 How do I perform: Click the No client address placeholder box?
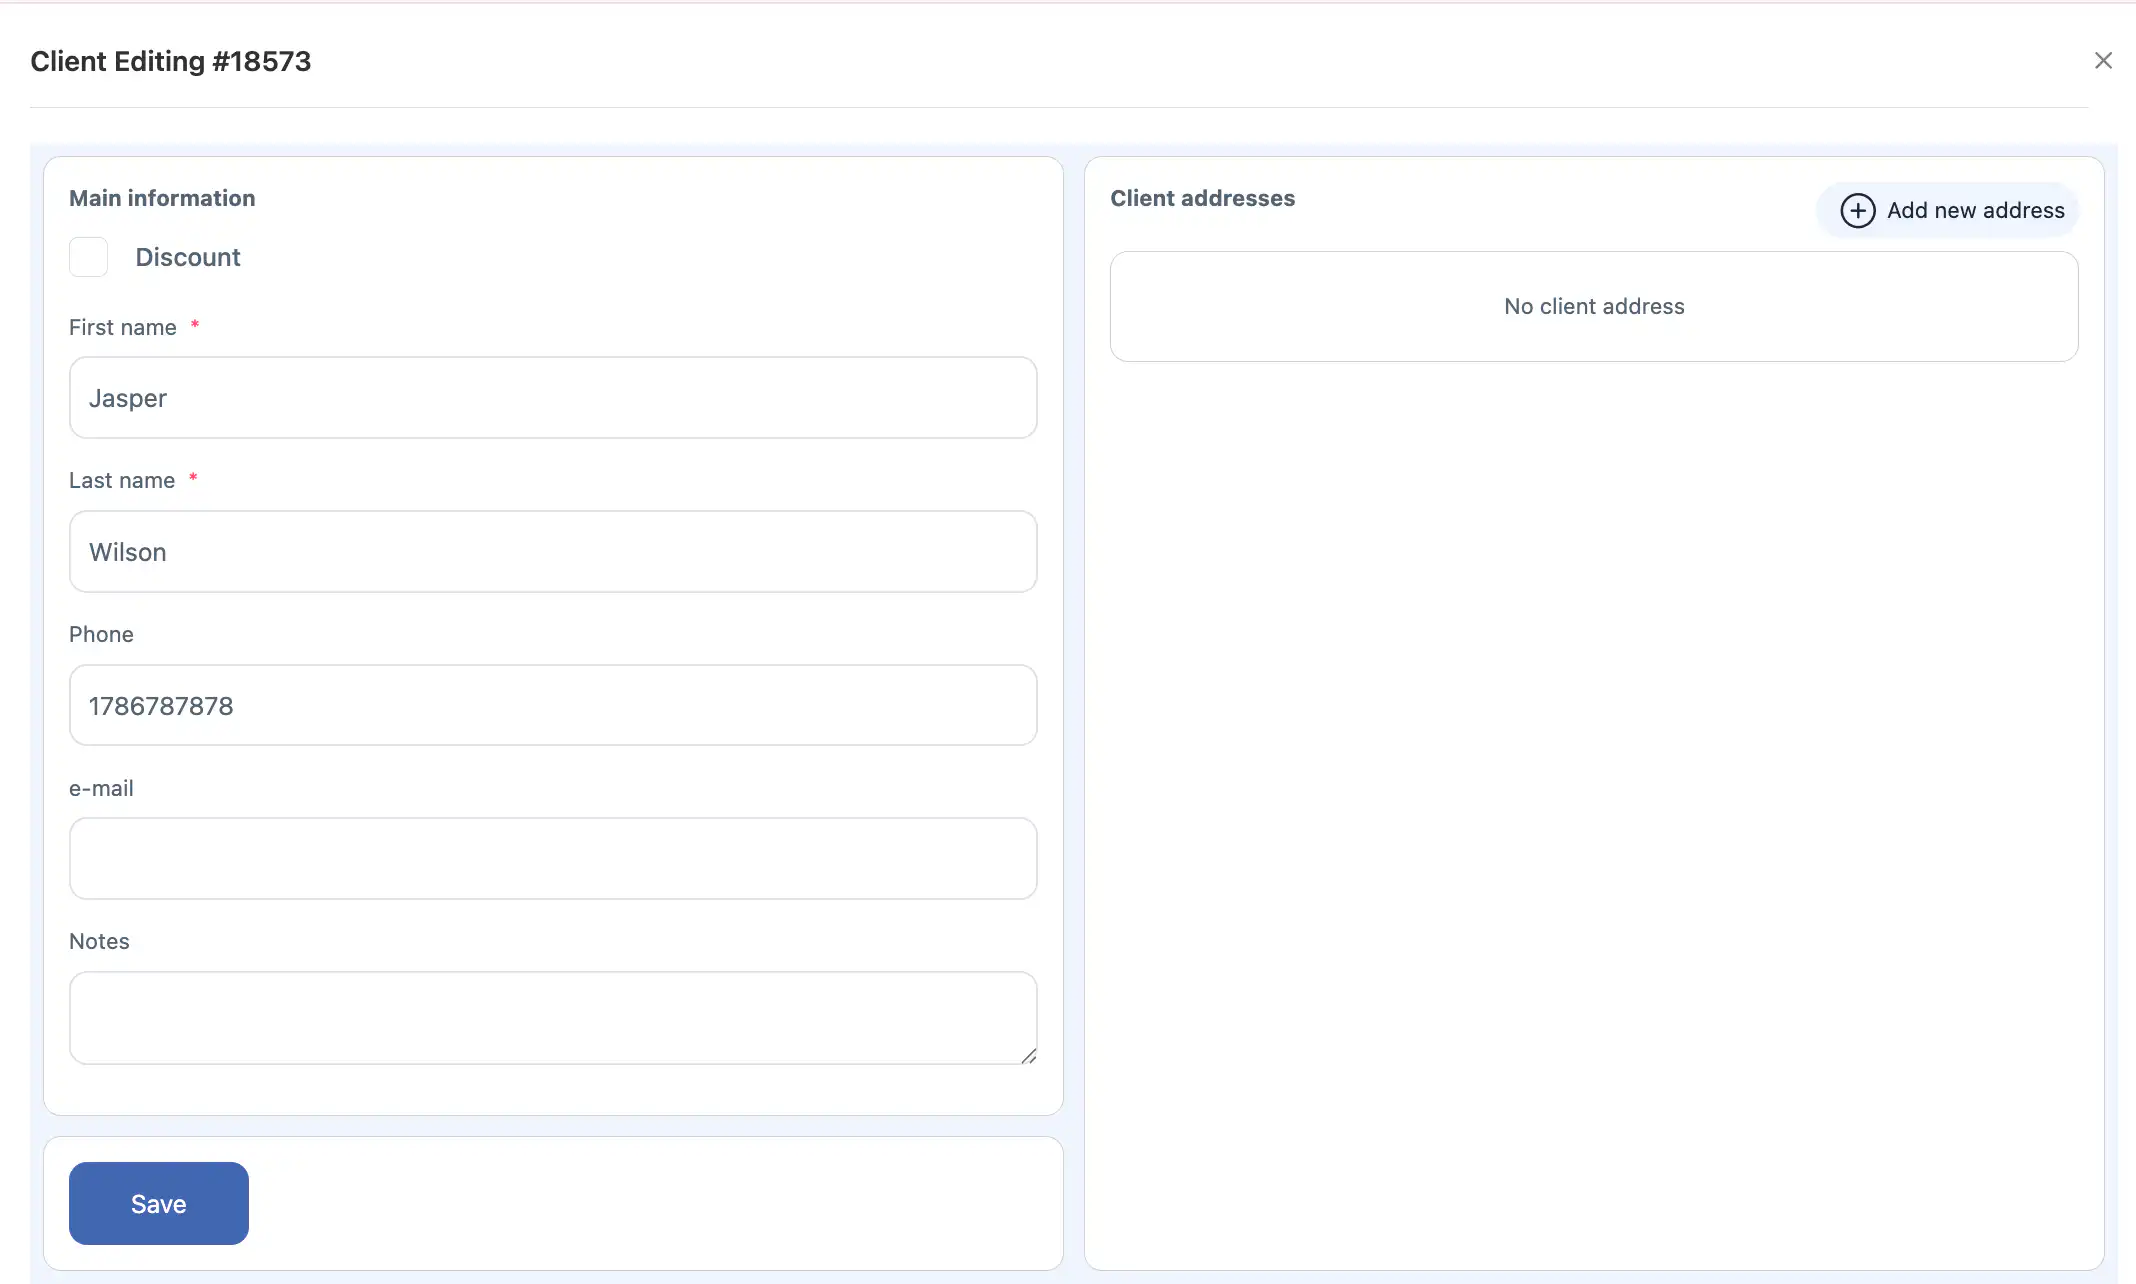(1593, 307)
